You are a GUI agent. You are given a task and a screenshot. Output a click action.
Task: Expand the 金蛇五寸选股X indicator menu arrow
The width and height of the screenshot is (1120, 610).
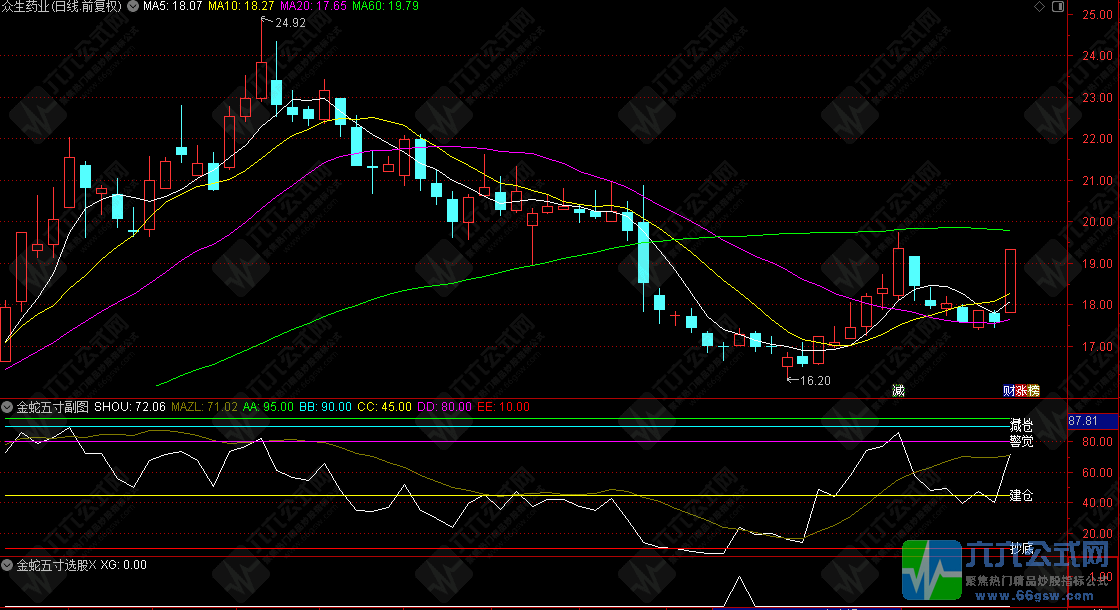tap(7, 565)
